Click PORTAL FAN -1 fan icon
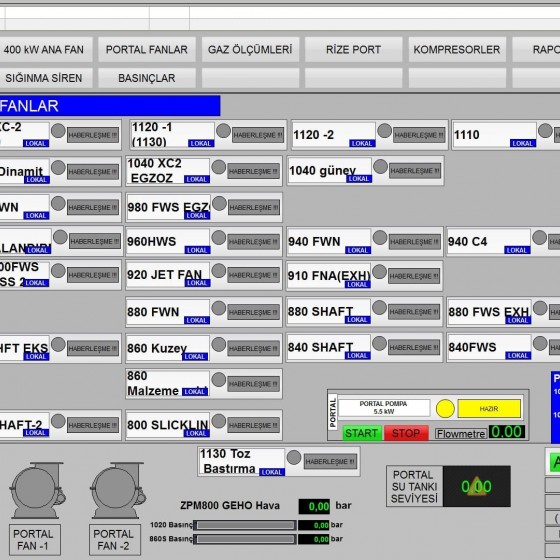This screenshot has height=560, width=560. tap(37, 490)
